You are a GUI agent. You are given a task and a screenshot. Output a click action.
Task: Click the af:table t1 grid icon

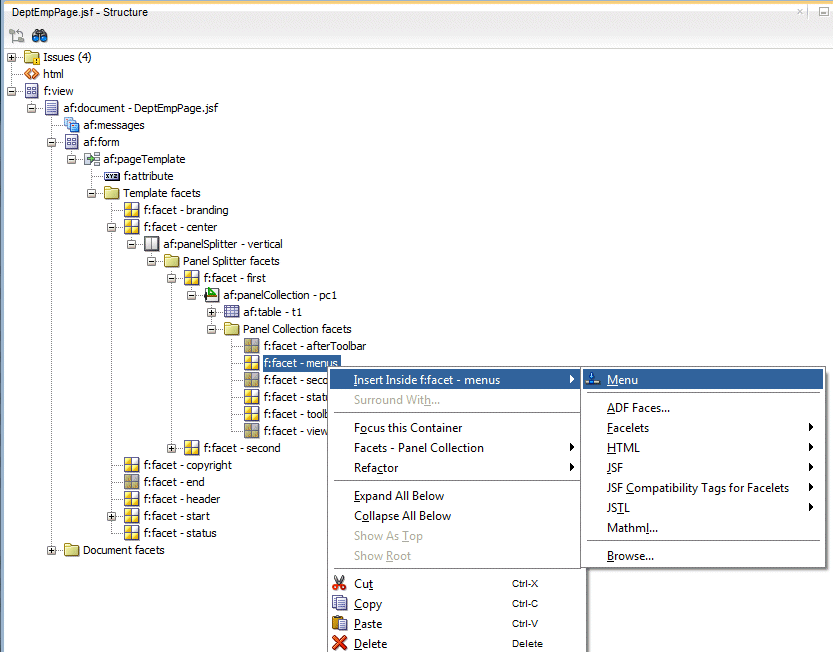(232, 311)
